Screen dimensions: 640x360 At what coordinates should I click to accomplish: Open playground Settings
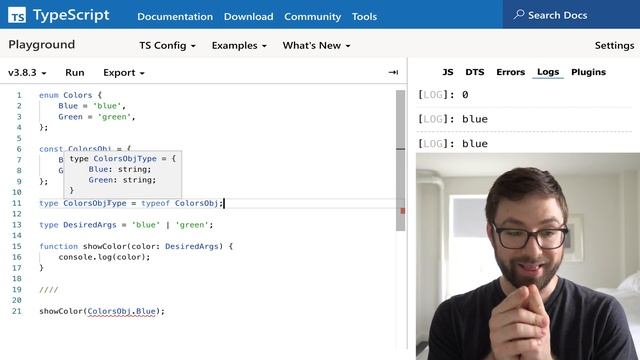click(614, 45)
